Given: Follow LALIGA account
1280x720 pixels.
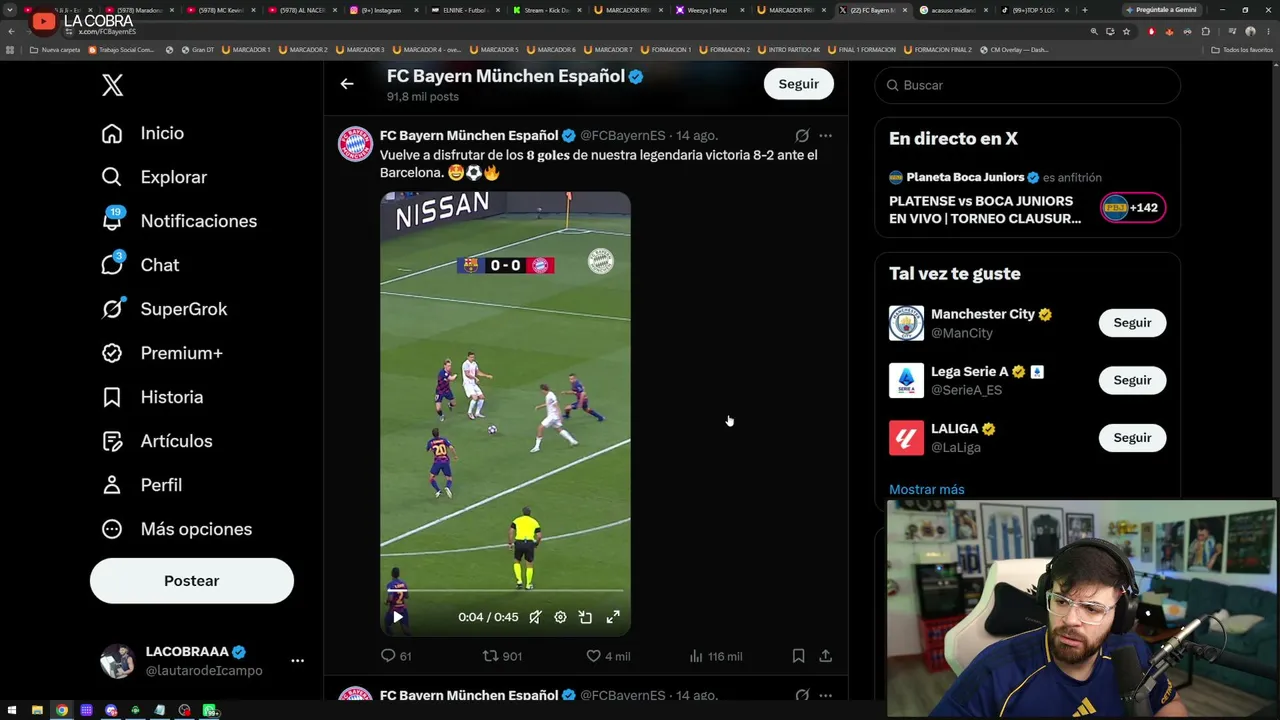Looking at the screenshot, I should [x=1132, y=438].
